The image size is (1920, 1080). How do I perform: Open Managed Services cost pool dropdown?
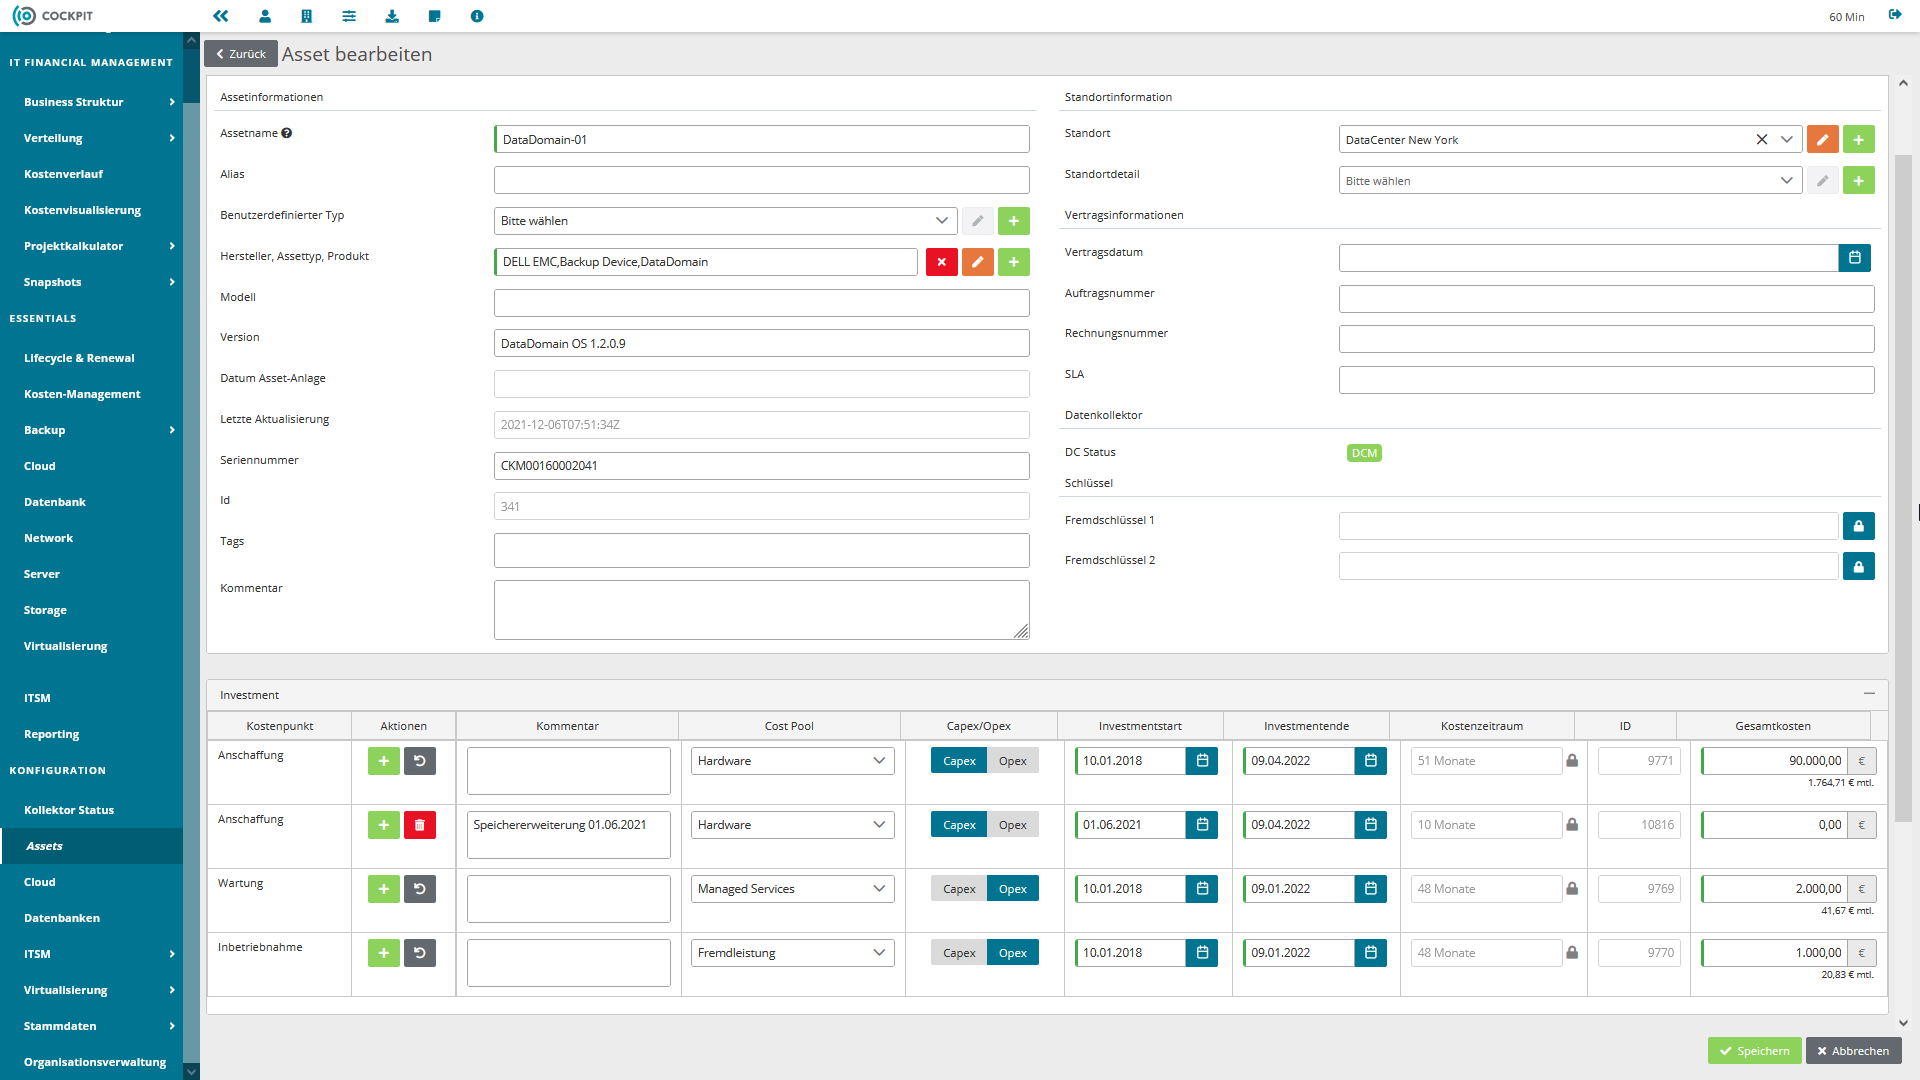point(791,889)
